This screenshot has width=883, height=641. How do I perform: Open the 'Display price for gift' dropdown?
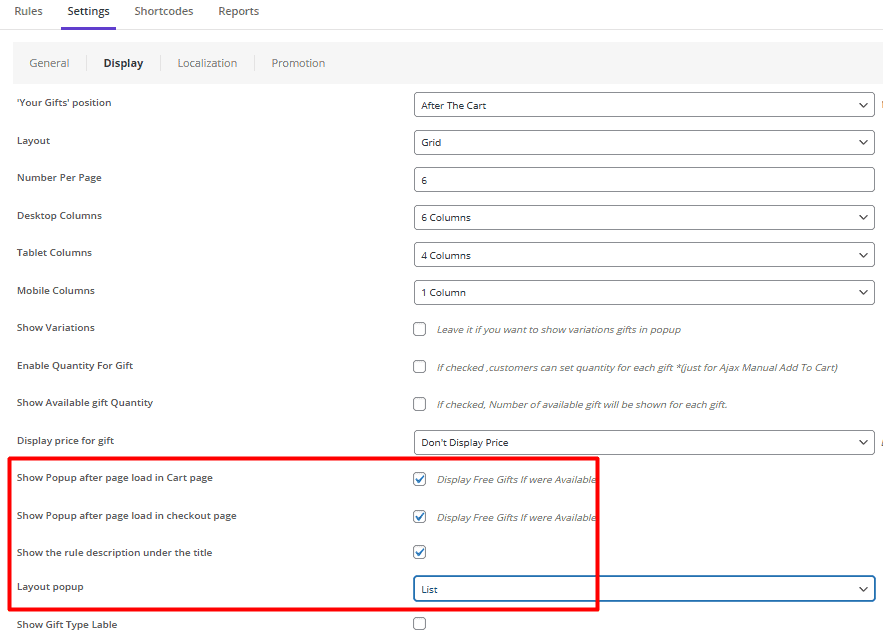pyautogui.click(x=643, y=442)
